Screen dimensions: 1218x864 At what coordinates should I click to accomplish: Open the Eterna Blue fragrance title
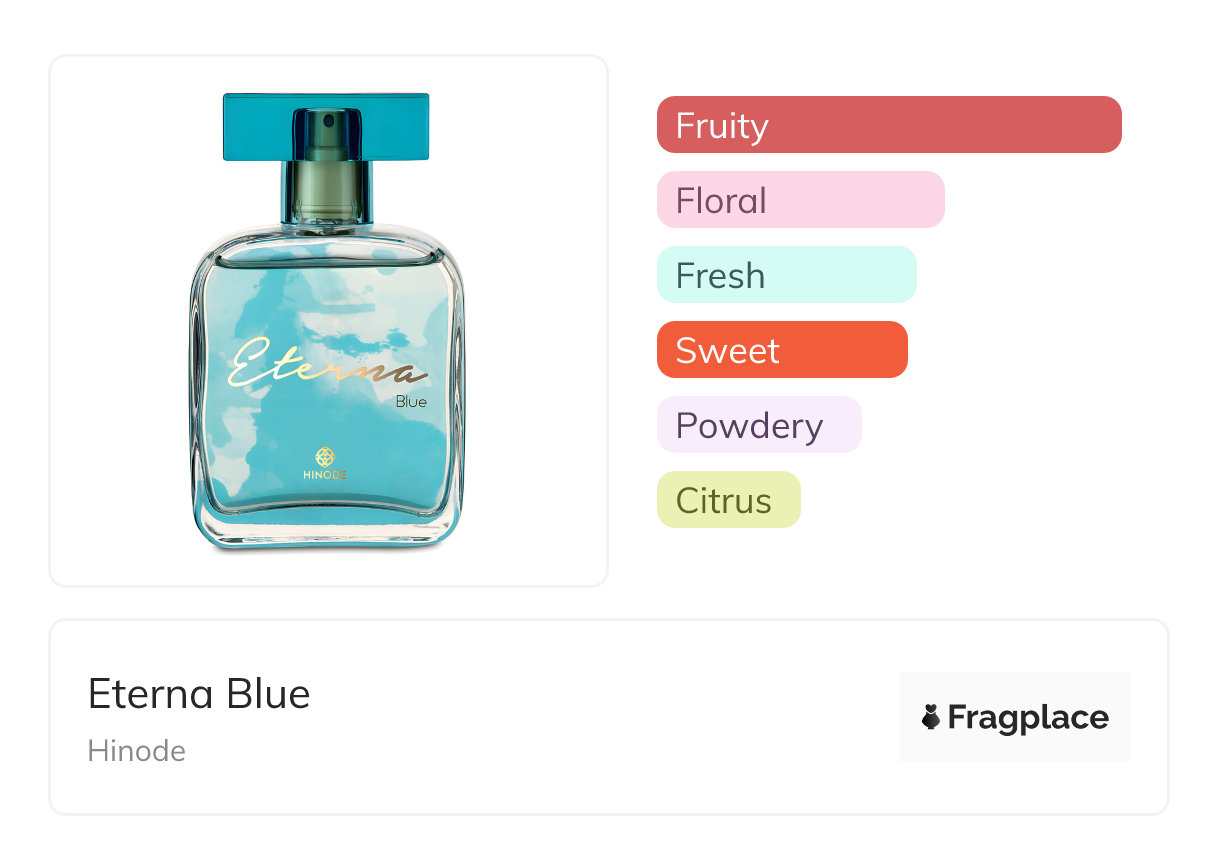[x=199, y=694]
